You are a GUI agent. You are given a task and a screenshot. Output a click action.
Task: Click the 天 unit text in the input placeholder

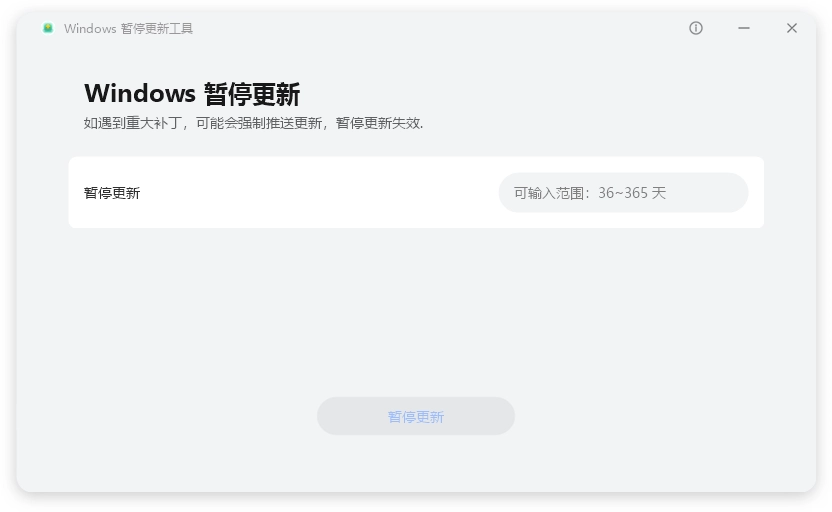pos(659,193)
